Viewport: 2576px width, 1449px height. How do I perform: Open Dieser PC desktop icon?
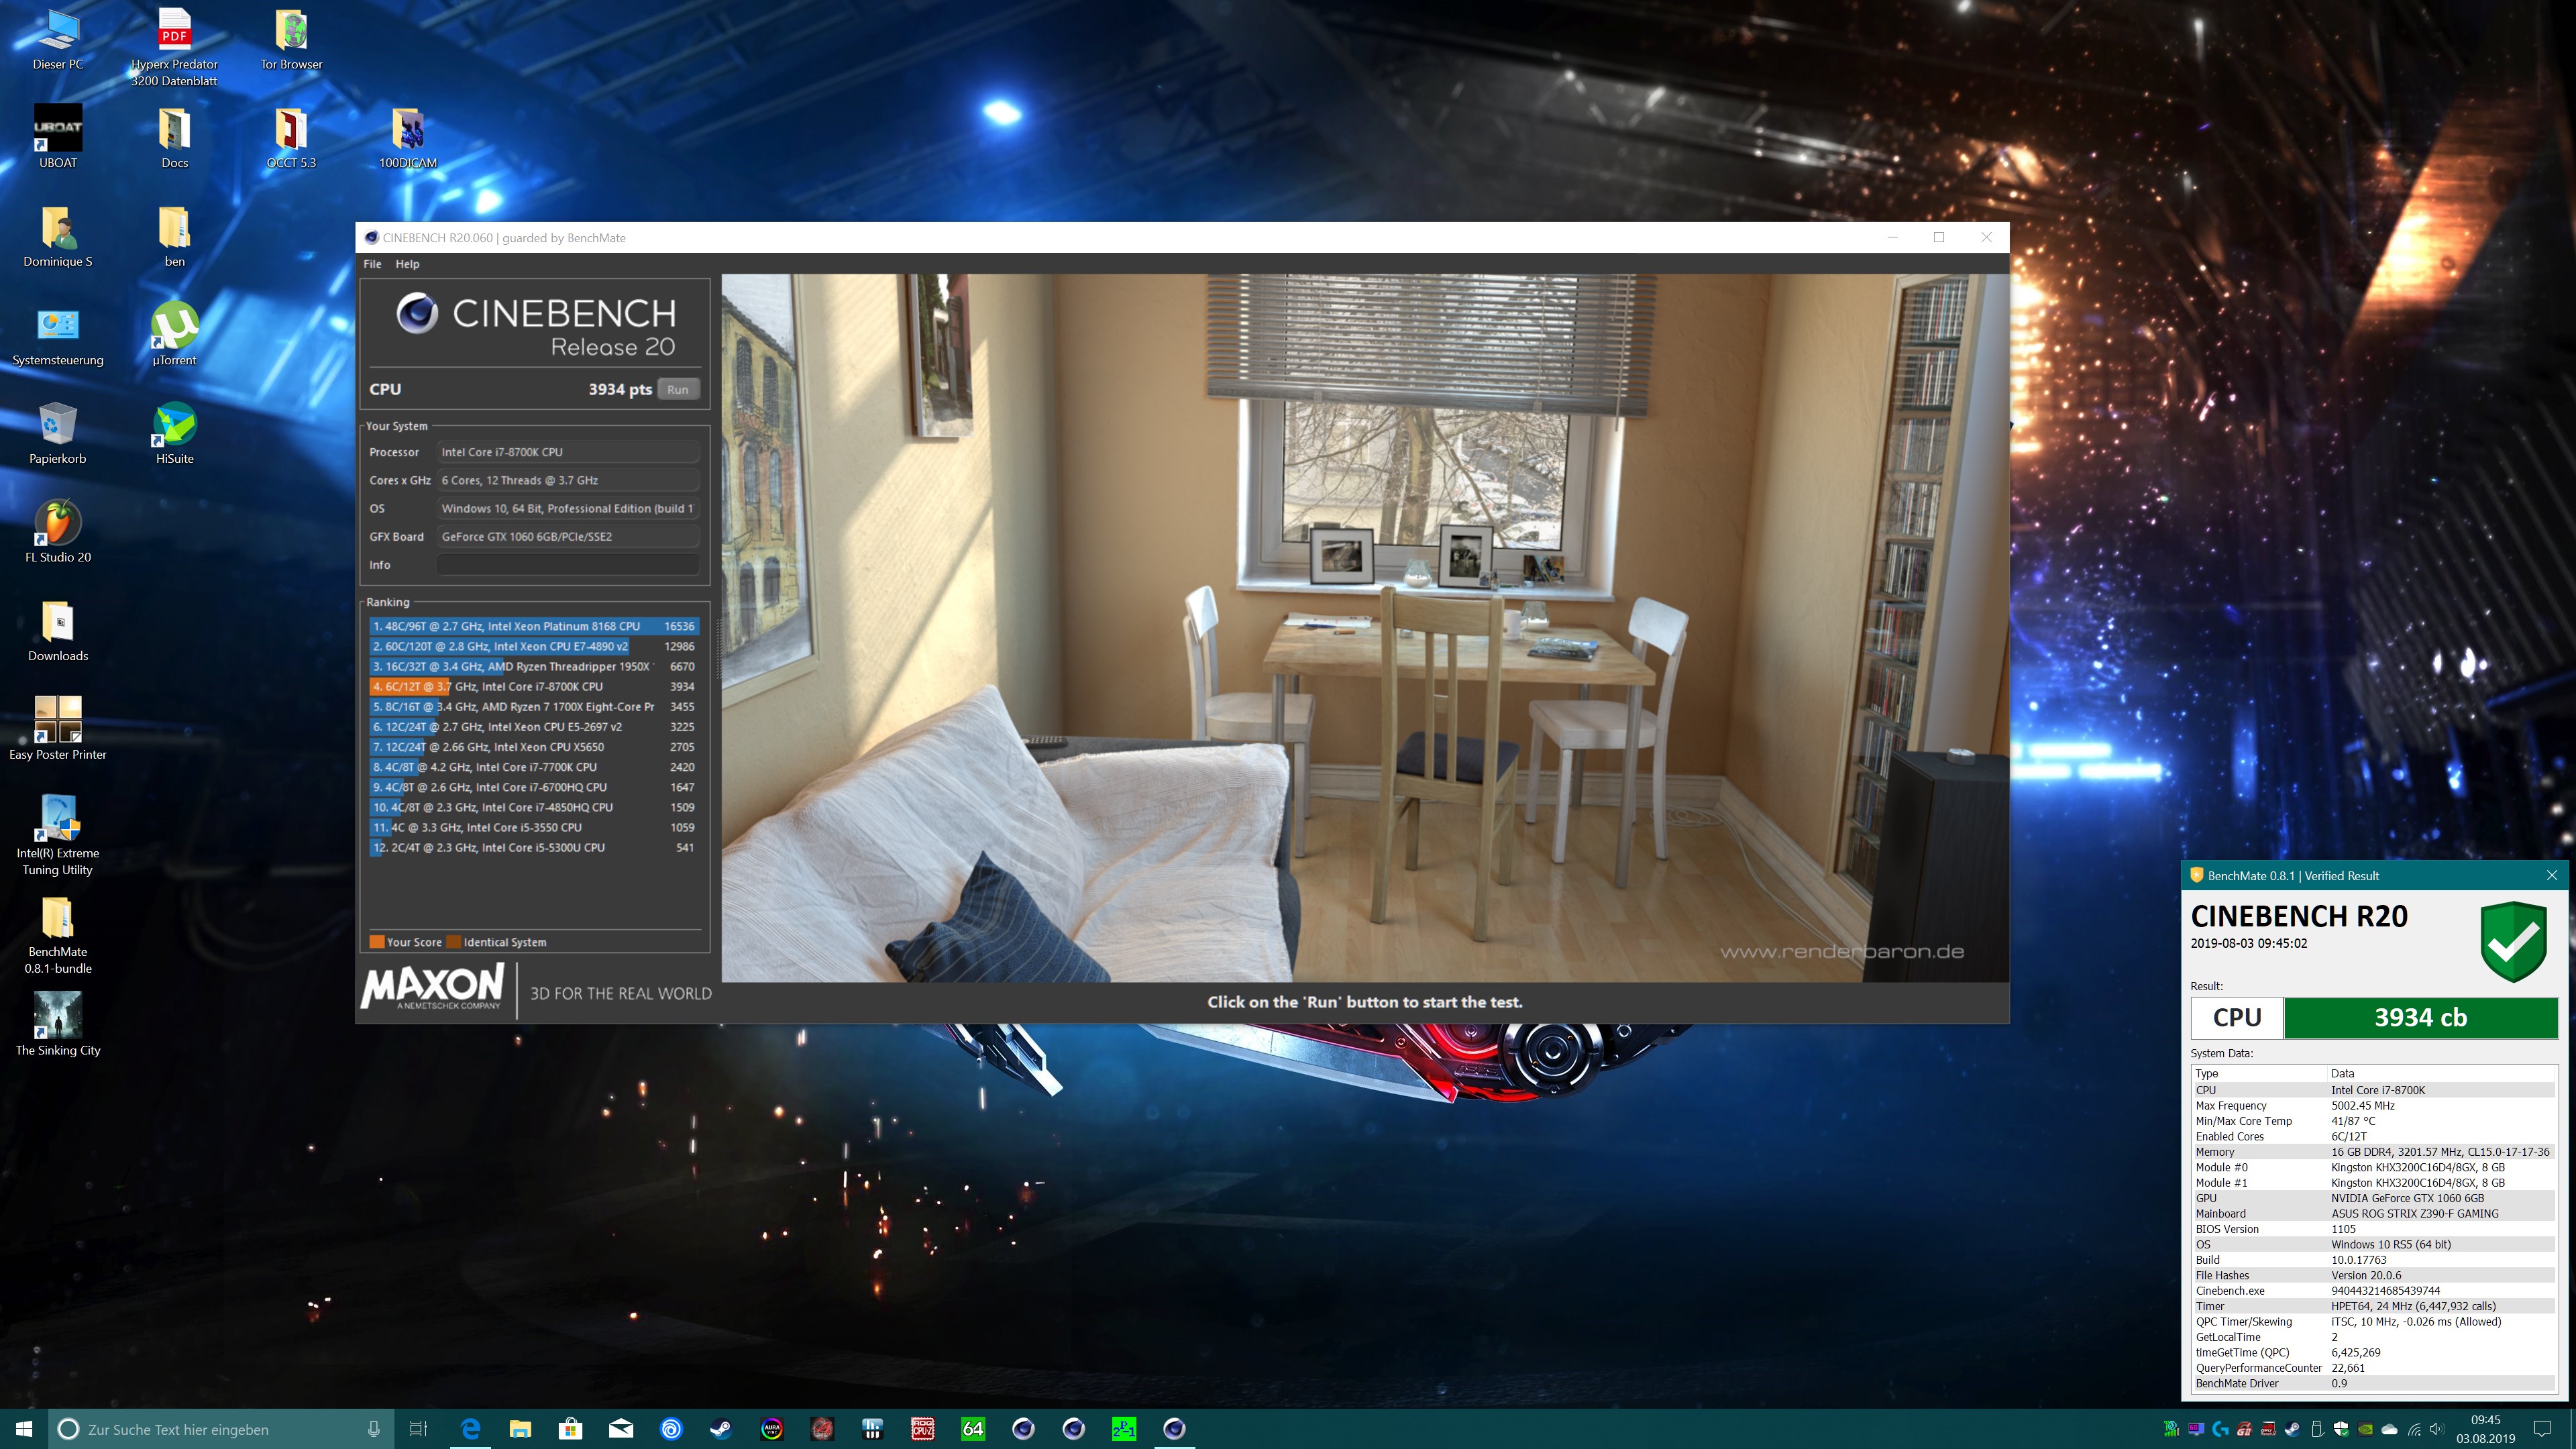(x=58, y=40)
